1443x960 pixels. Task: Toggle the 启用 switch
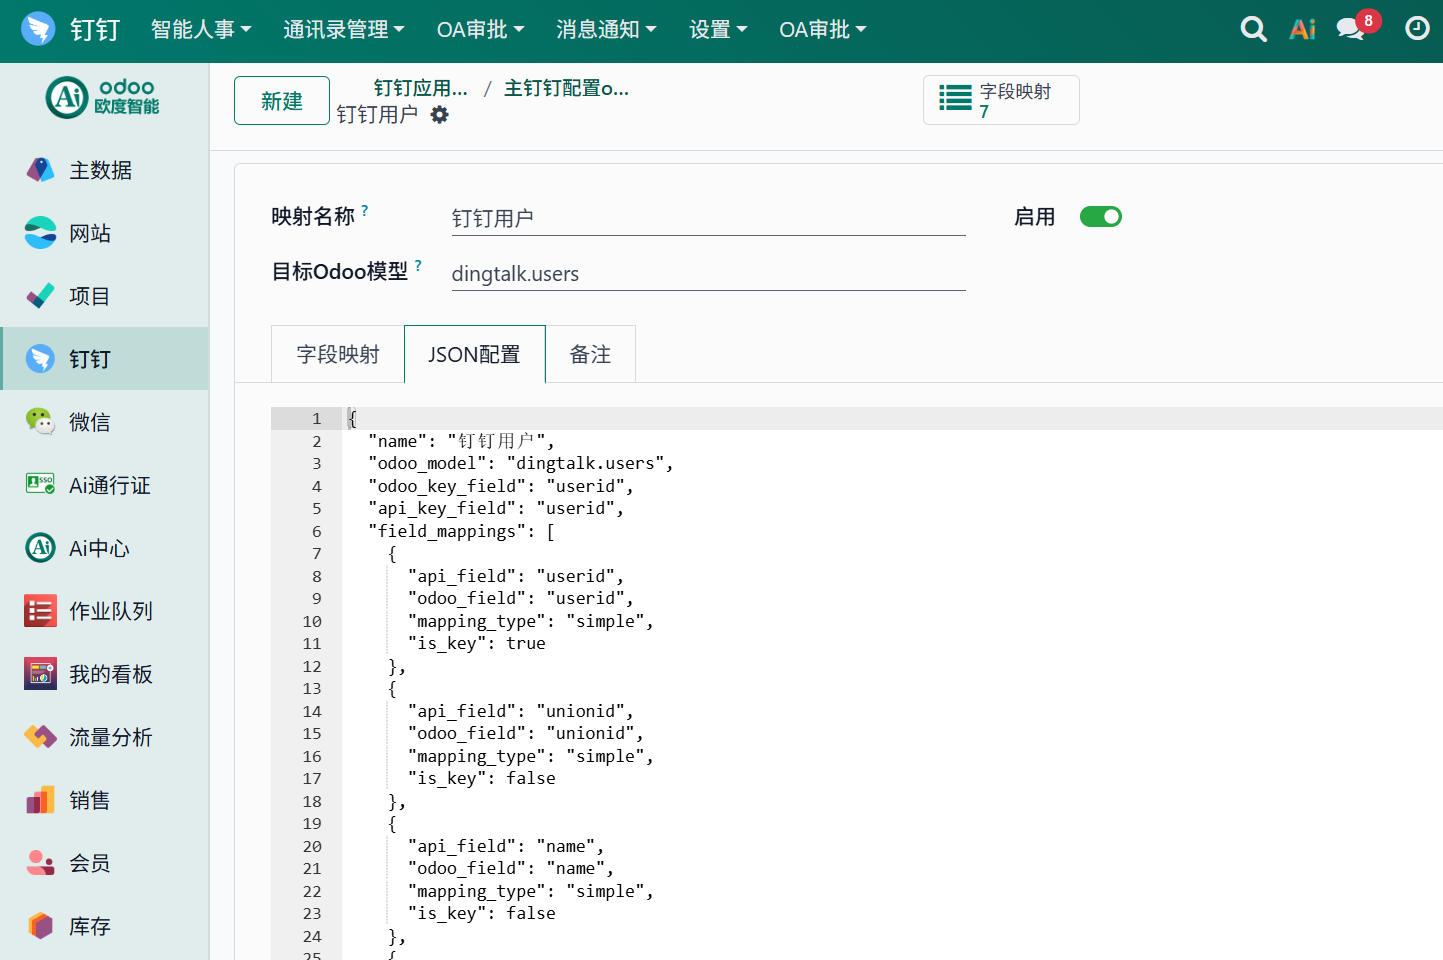(x=1101, y=217)
